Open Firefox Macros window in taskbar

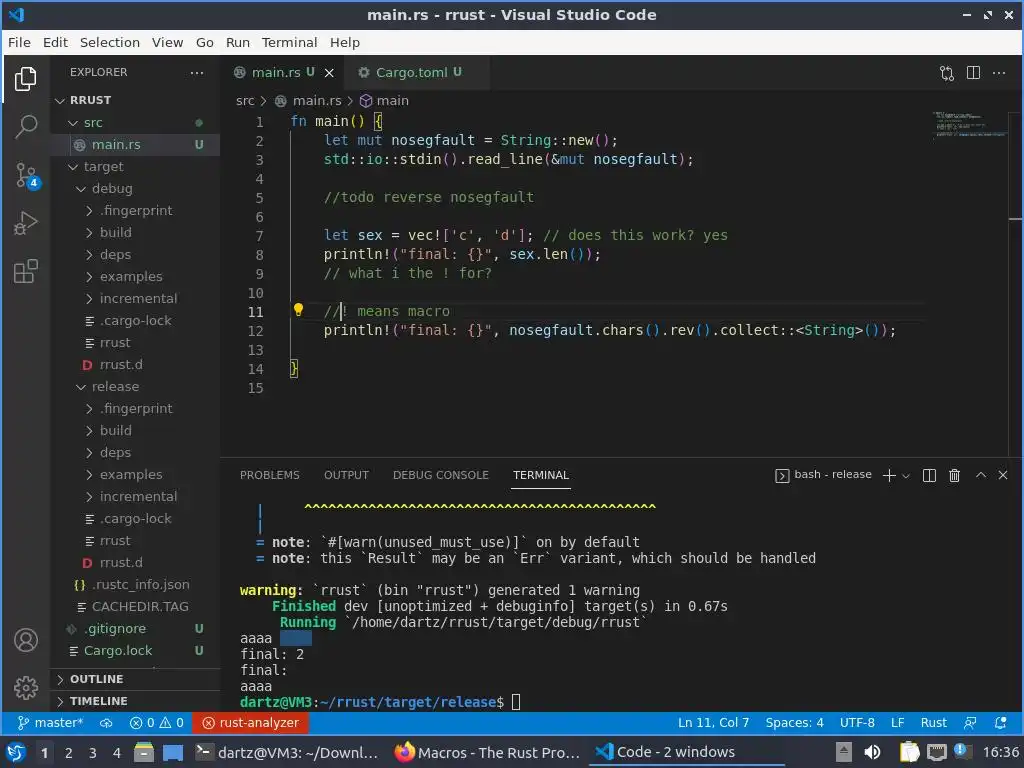pyautogui.click(x=487, y=752)
